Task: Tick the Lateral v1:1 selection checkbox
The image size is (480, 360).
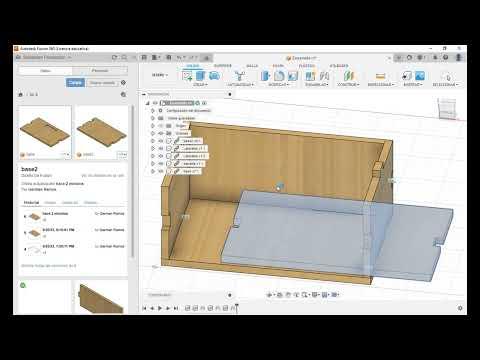Action: point(169,148)
